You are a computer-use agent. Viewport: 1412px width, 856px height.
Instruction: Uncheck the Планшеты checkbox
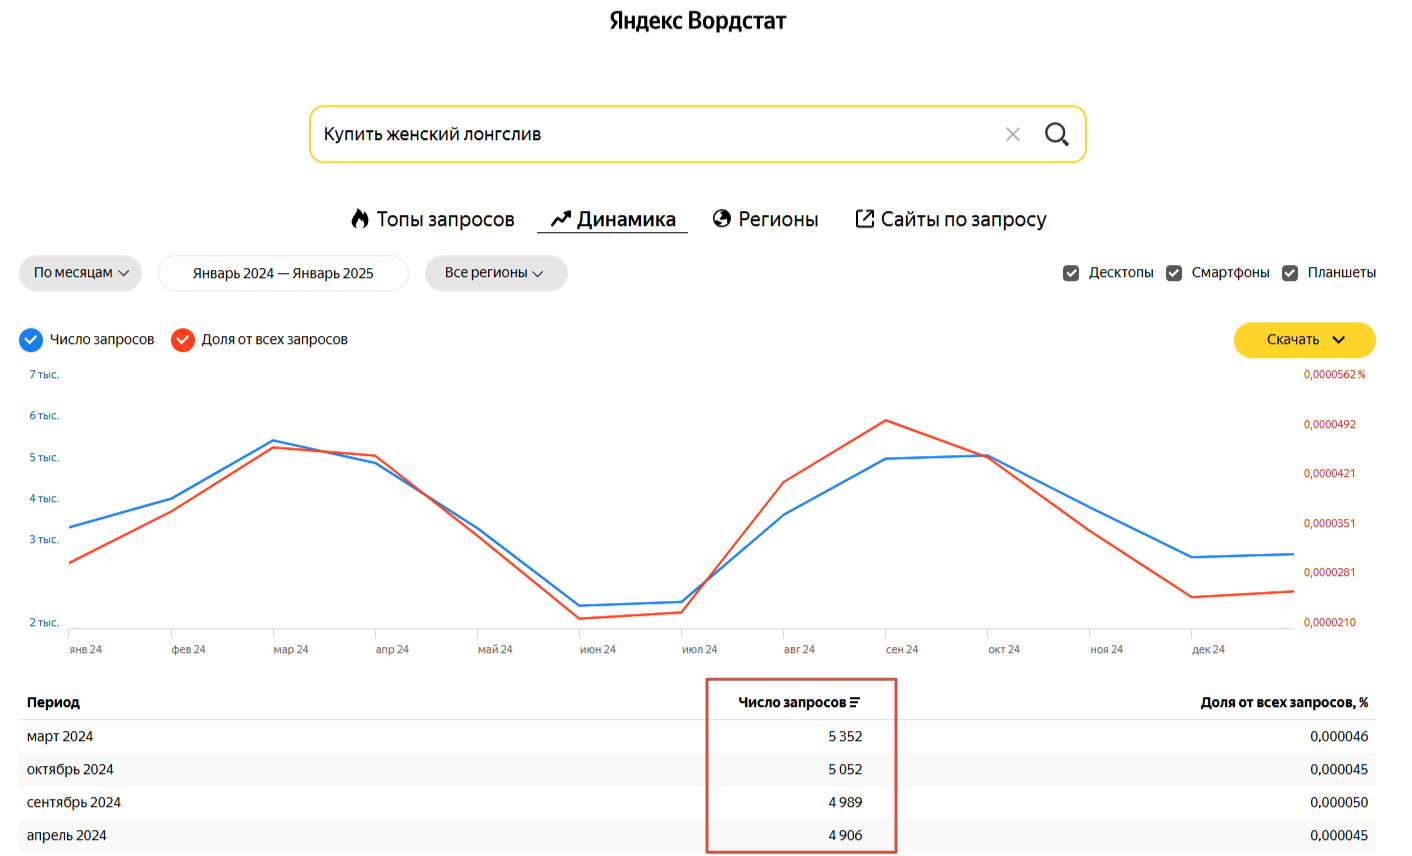click(x=1290, y=273)
